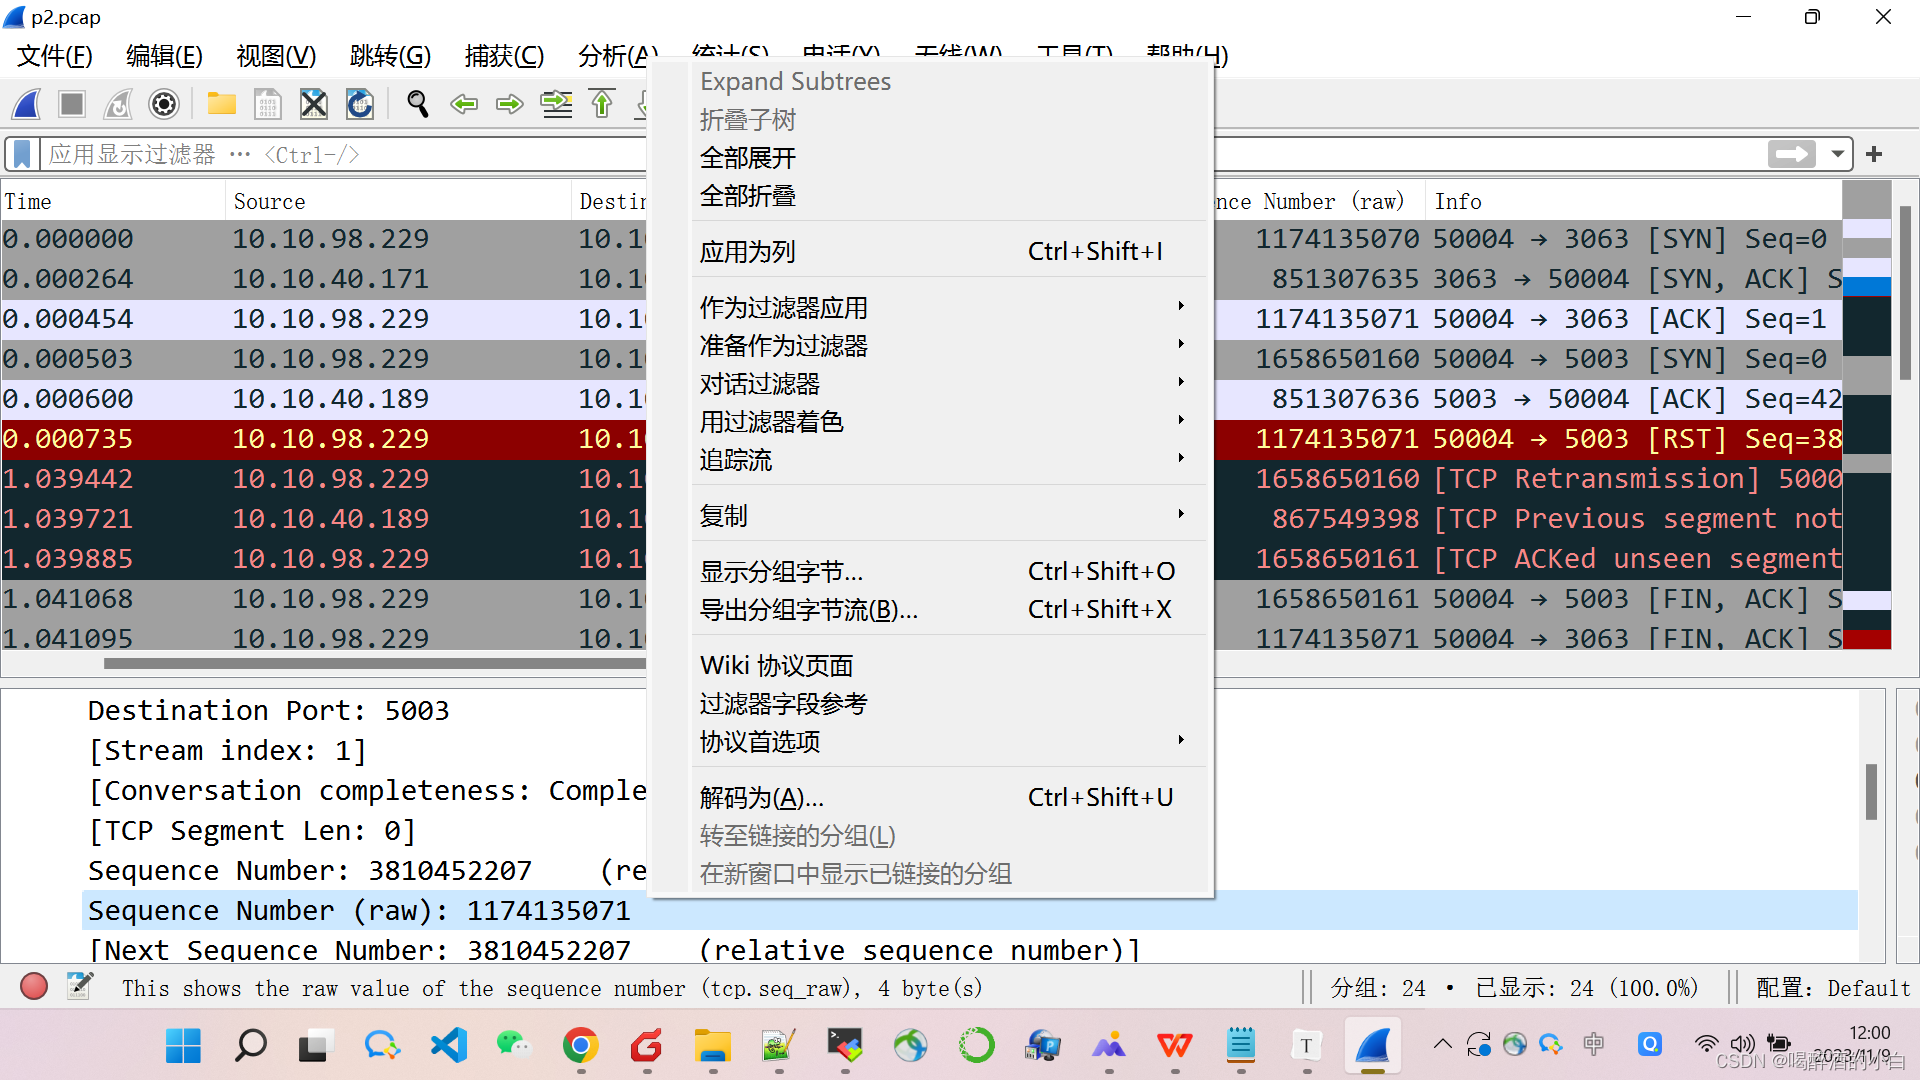Click the stop capture square icon
The height and width of the screenshot is (1080, 1920).
tap(72, 104)
